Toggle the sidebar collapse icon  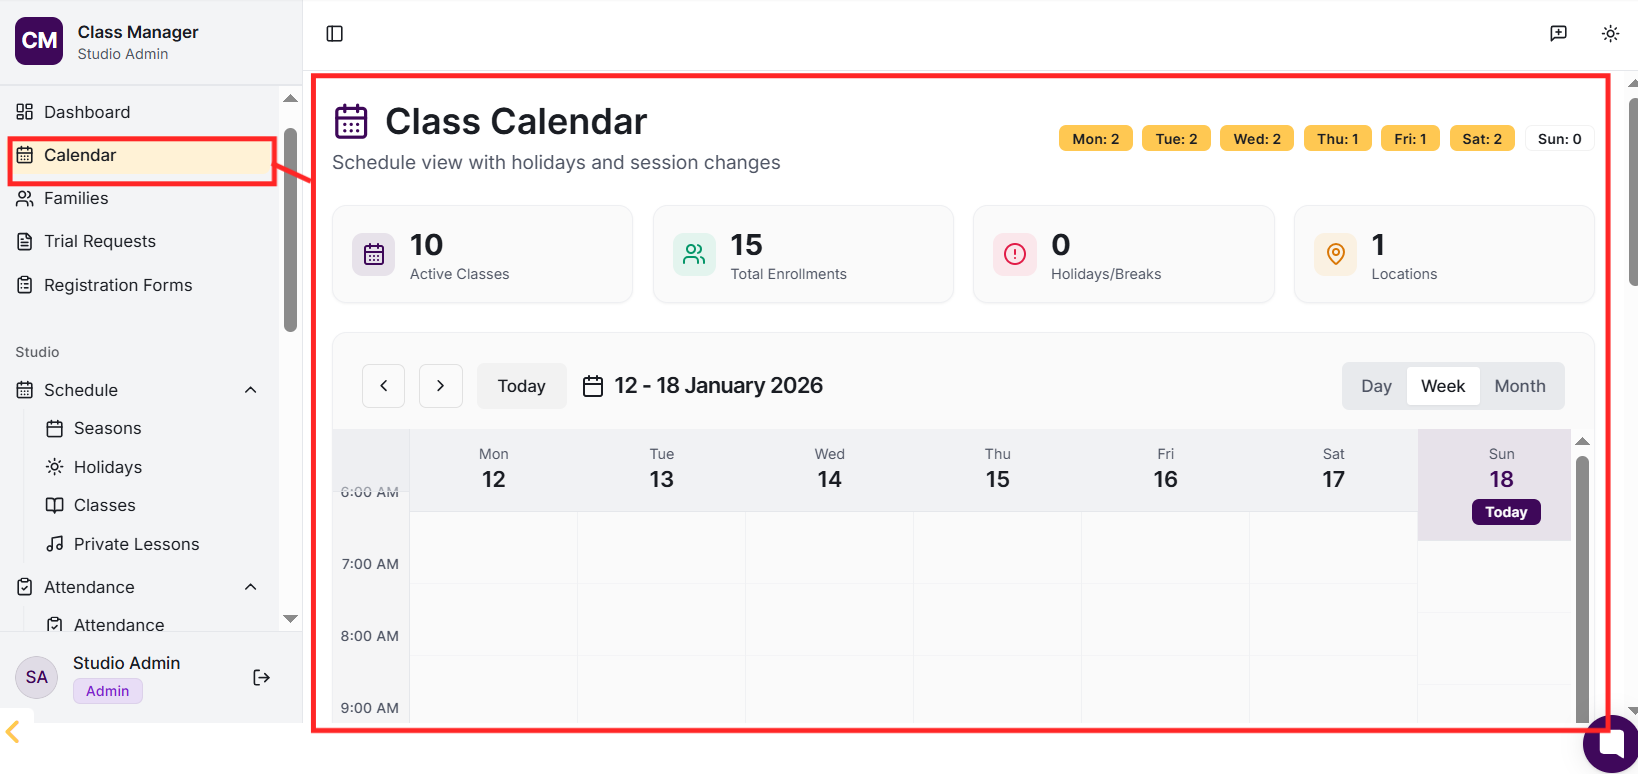click(335, 34)
